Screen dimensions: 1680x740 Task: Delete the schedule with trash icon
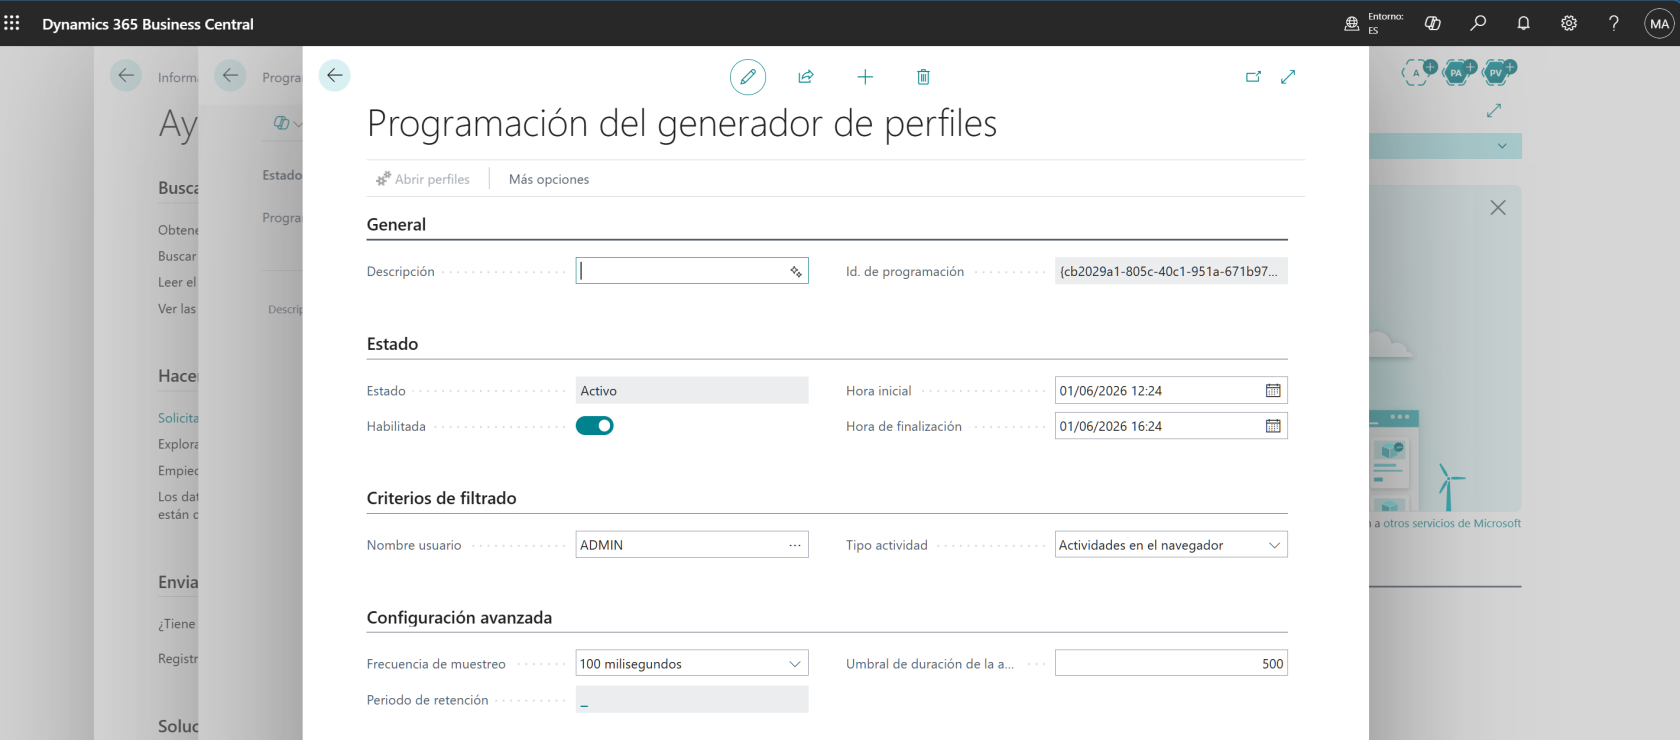coord(923,77)
